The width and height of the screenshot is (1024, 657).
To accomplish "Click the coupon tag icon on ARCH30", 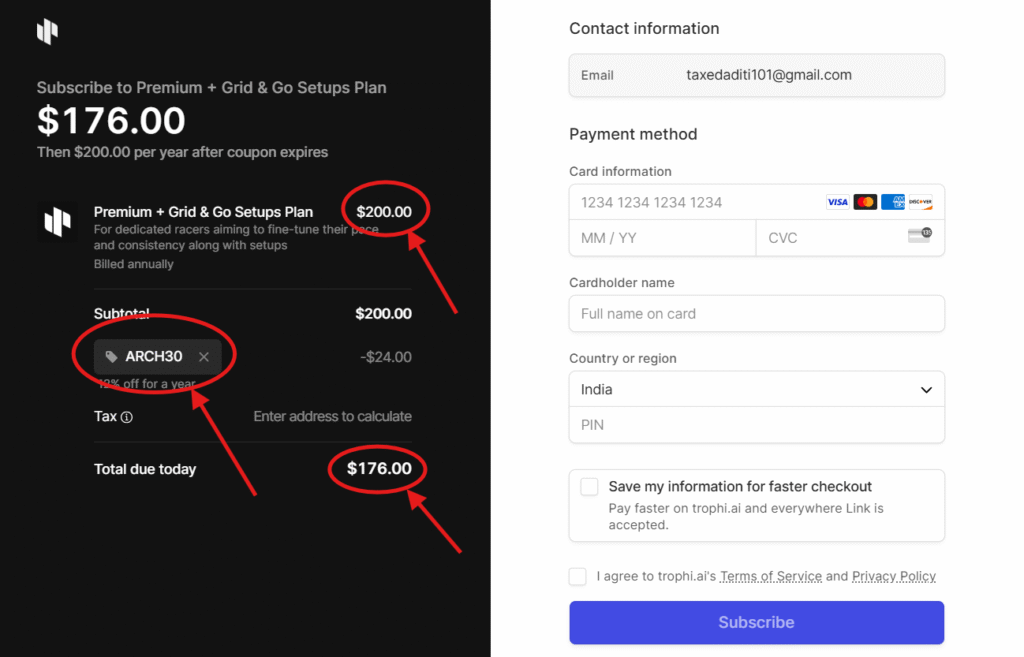I will 112,357.
